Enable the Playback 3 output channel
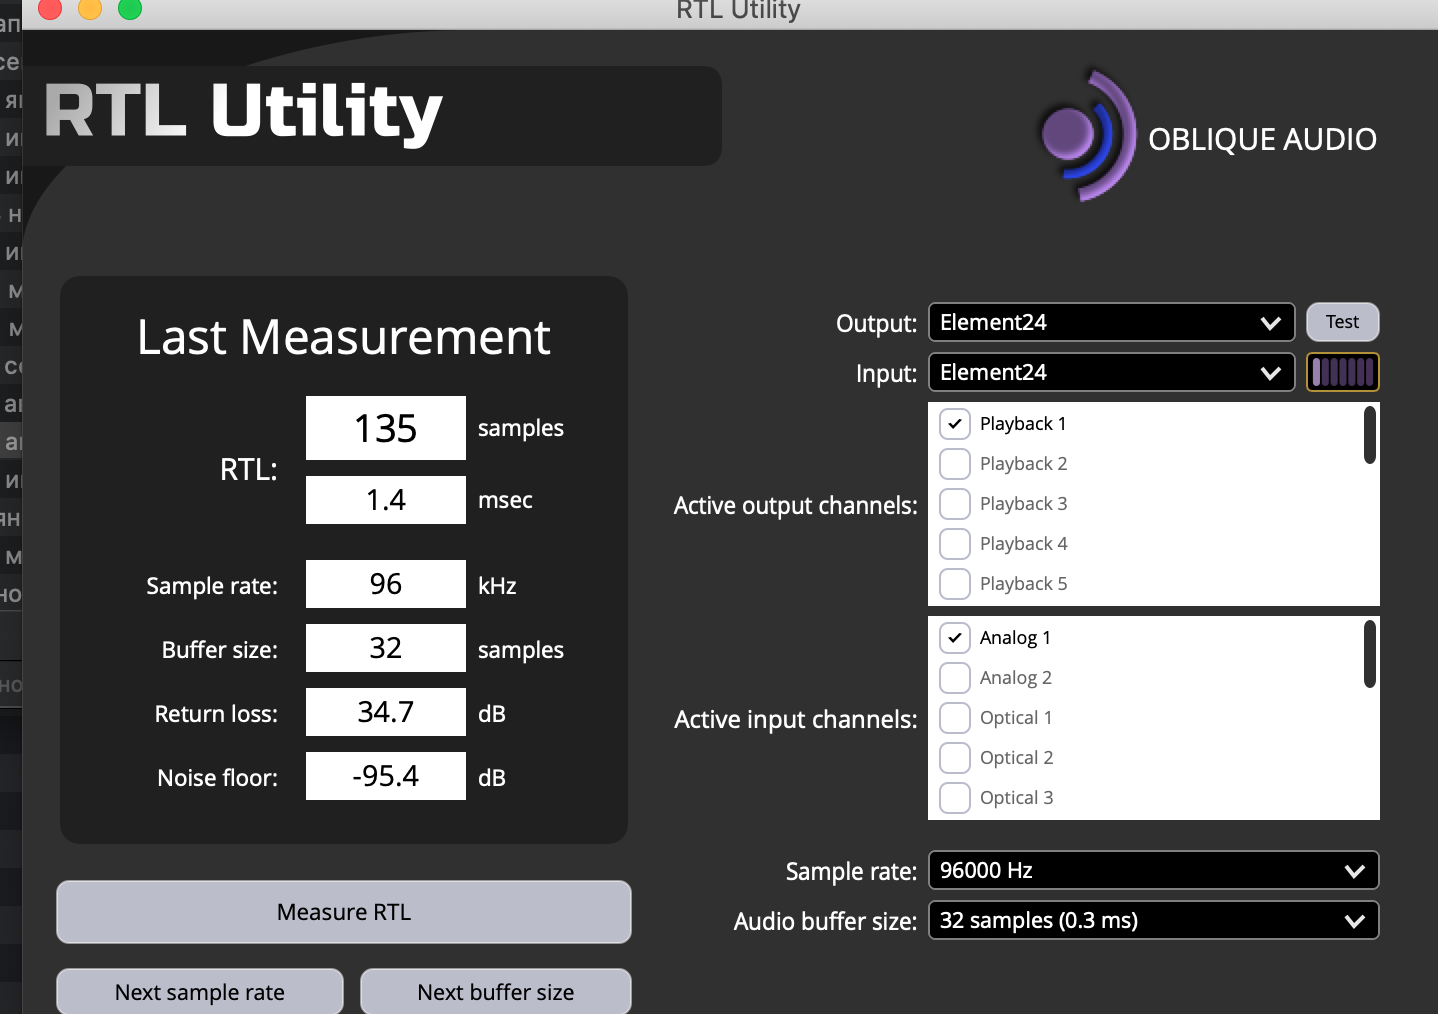This screenshot has height=1014, width=1438. (x=955, y=504)
